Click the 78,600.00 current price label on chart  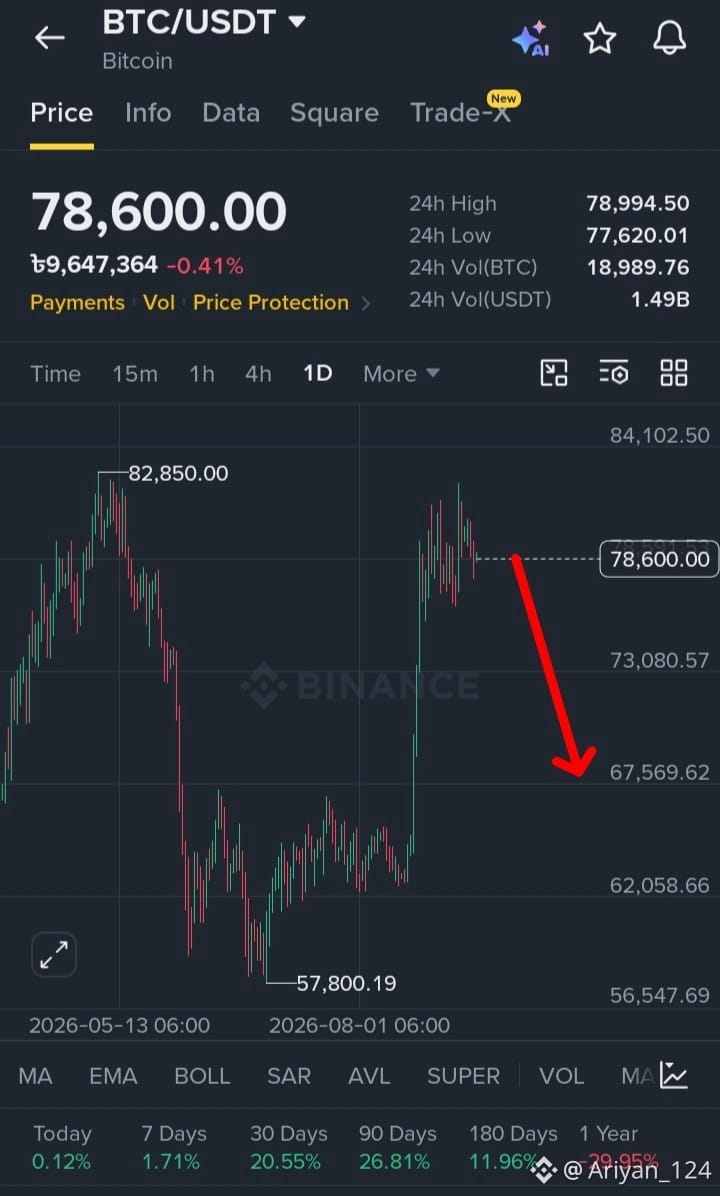(658, 559)
